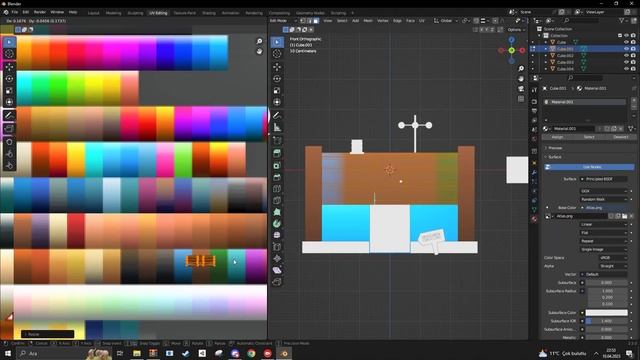Toggle the camera view icon in the 3D viewport
The height and width of the screenshot is (360, 640).
pyautogui.click(x=521, y=89)
